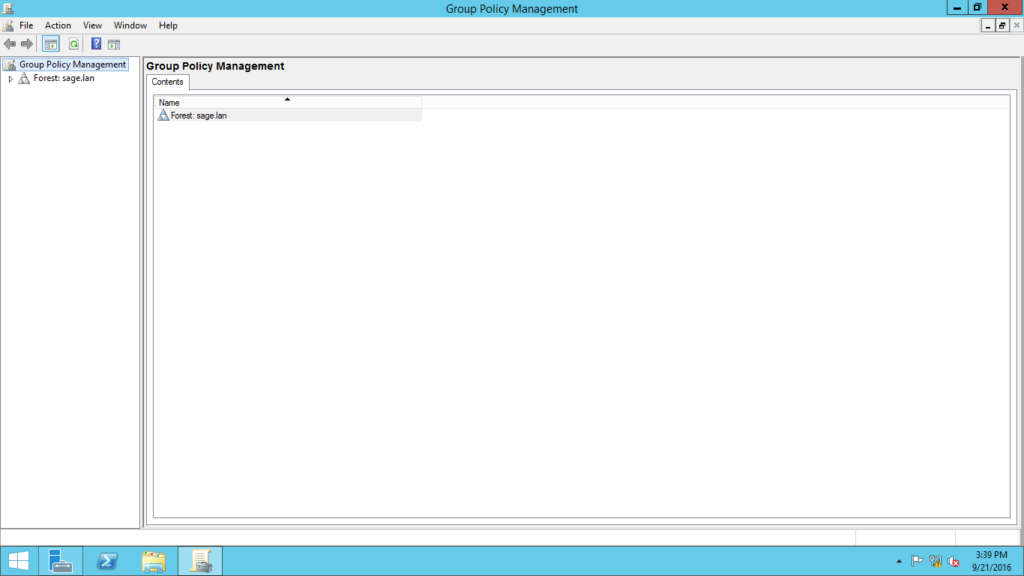Sort list by Name column header
This screenshot has height=576, width=1024.
[x=287, y=102]
